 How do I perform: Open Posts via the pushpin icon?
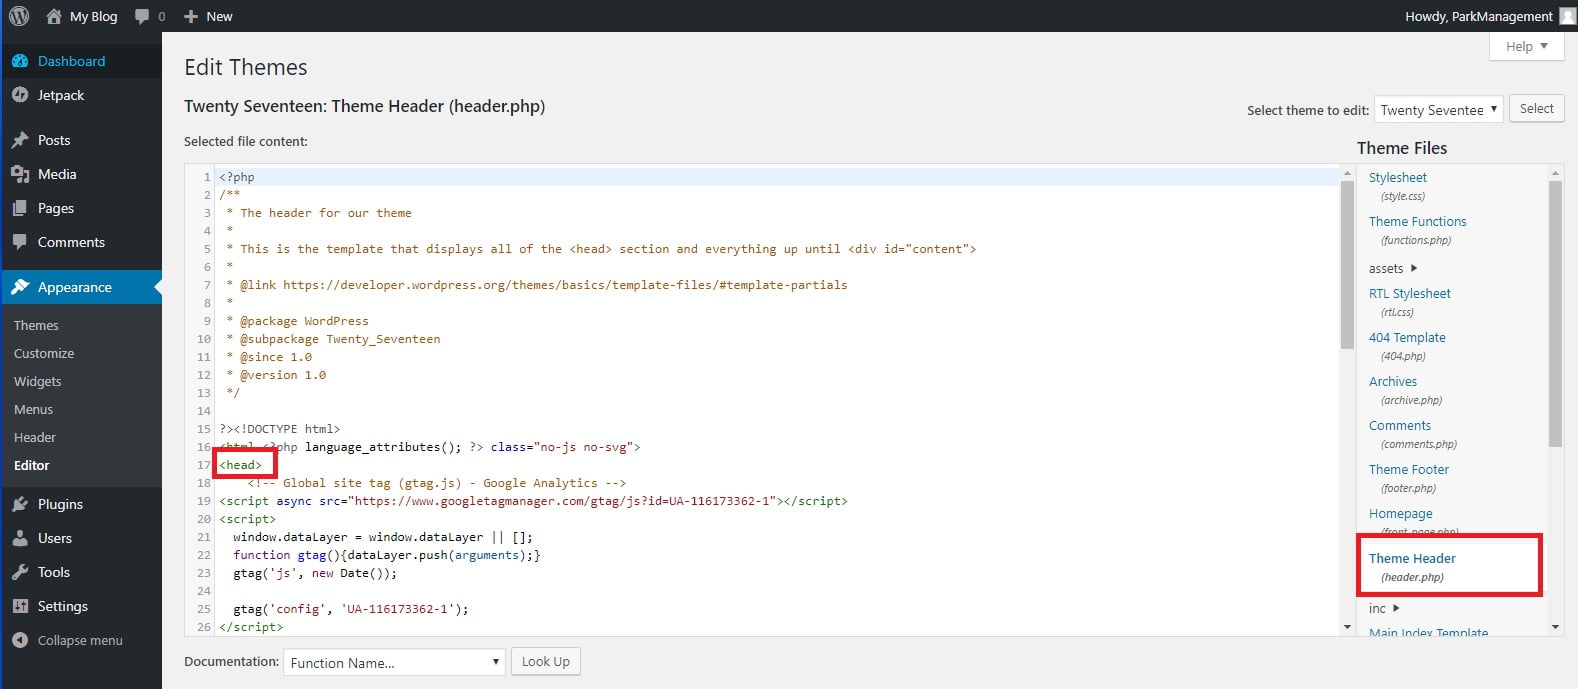pos(20,140)
